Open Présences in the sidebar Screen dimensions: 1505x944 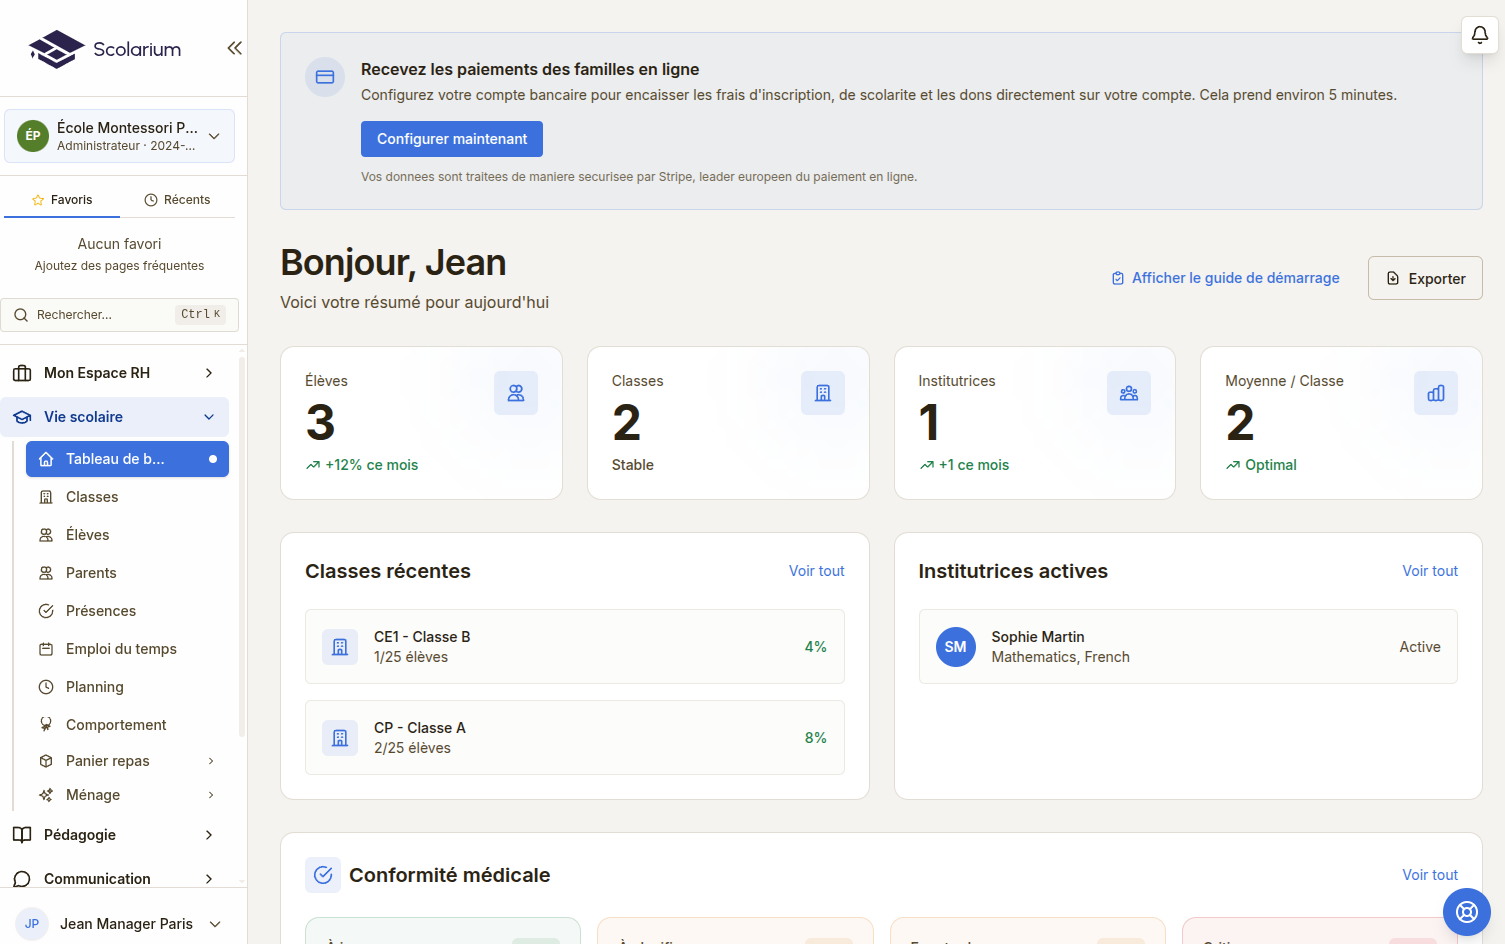(x=100, y=611)
